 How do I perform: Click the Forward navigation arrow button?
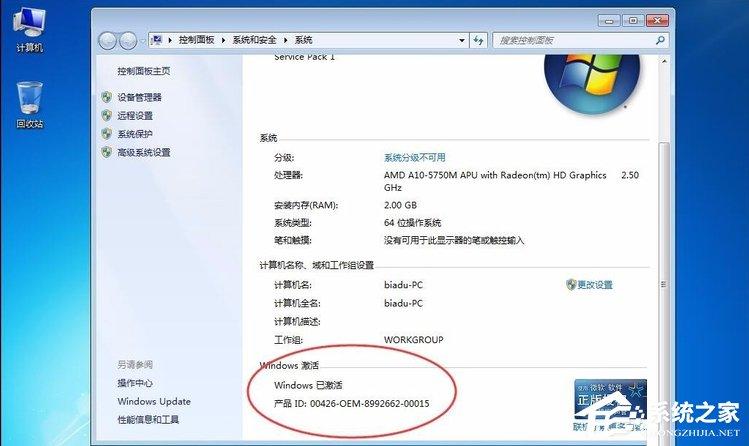pyautogui.click(x=128, y=41)
